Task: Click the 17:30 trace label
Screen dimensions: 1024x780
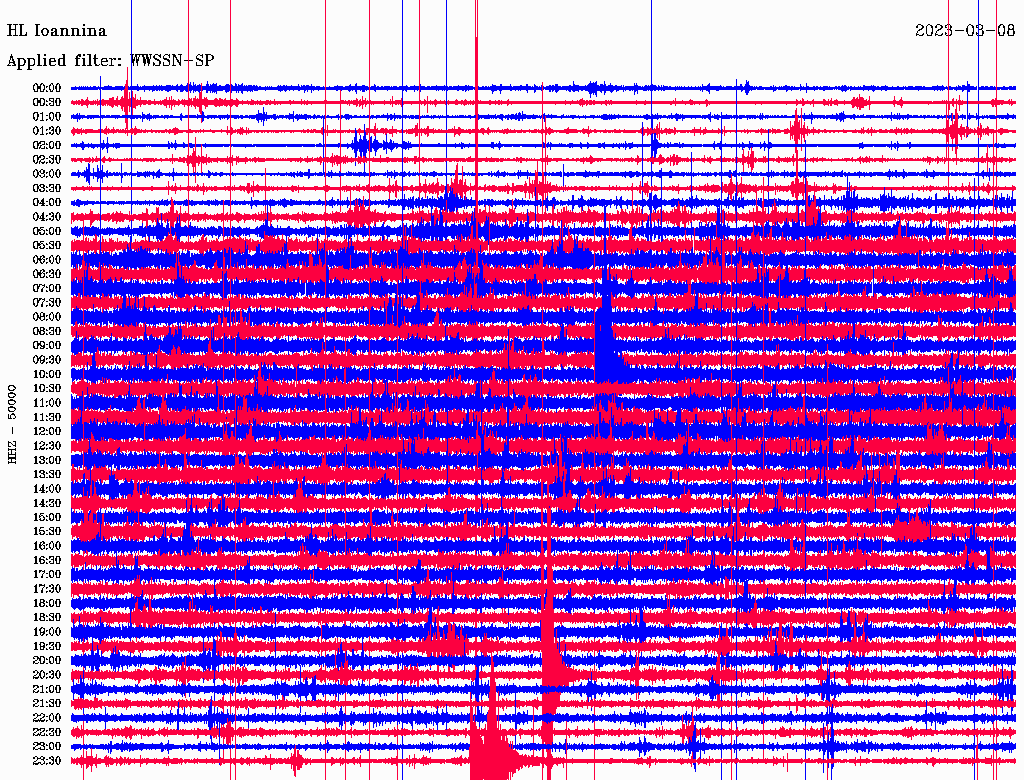Action: [47, 589]
